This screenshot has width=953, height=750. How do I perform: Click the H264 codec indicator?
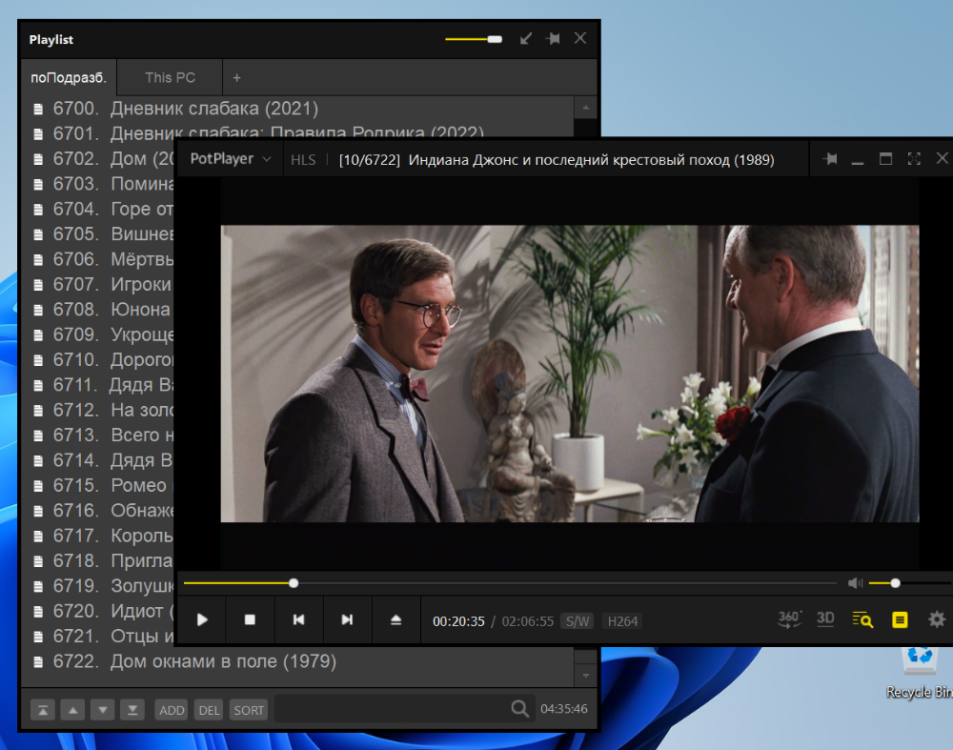622,621
